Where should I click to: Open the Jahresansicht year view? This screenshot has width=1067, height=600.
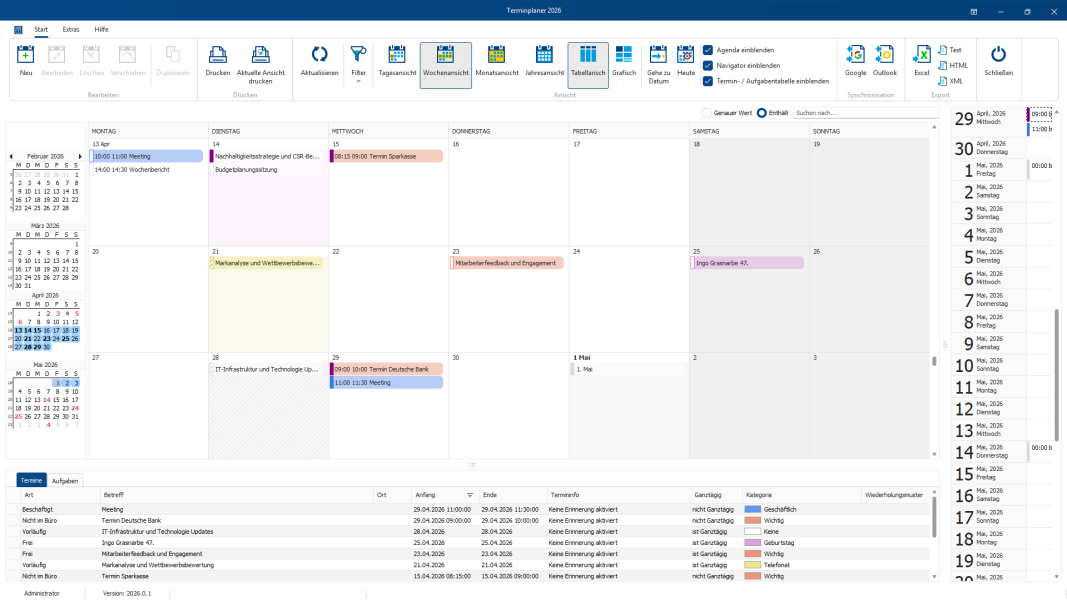pyautogui.click(x=544, y=56)
